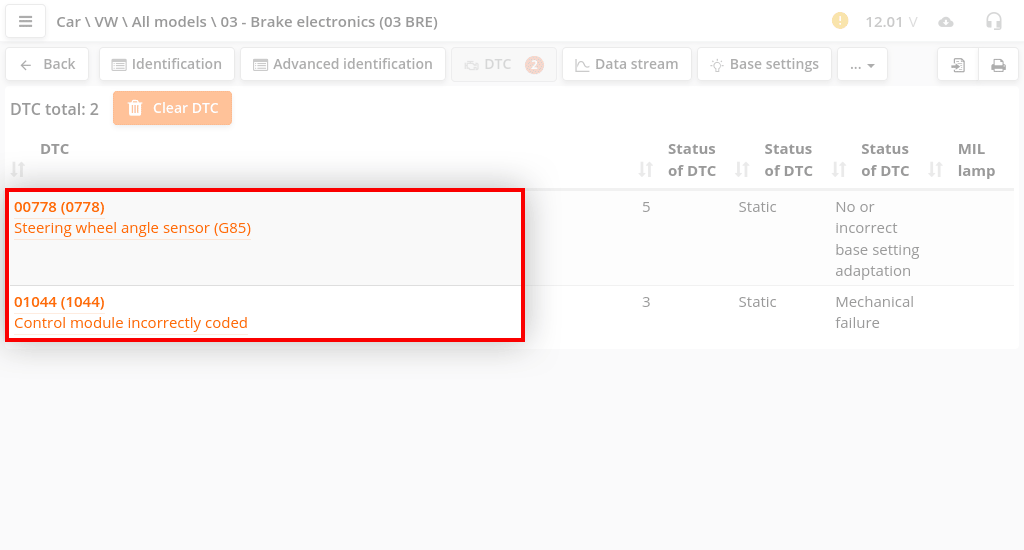The height and width of the screenshot is (550, 1024).
Task: Open headset support icon
Action: tap(993, 21)
